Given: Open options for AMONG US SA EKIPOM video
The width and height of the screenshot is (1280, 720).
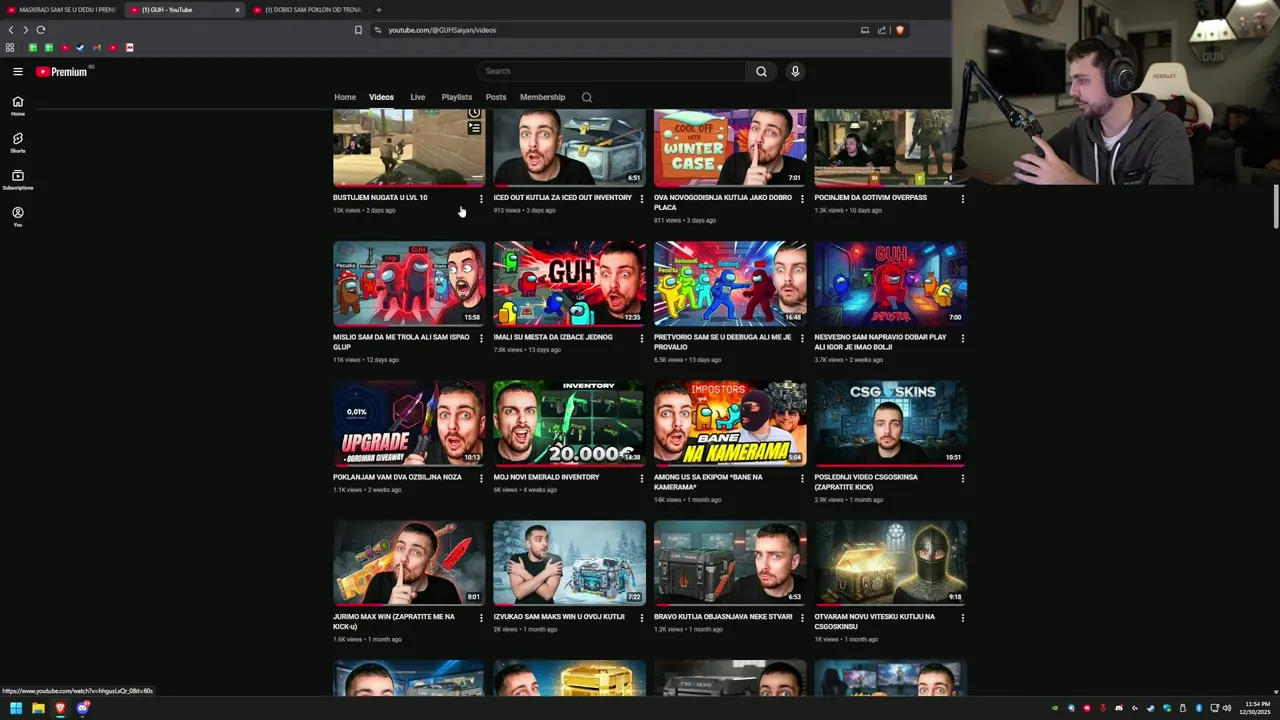Looking at the screenshot, I should (x=802, y=479).
